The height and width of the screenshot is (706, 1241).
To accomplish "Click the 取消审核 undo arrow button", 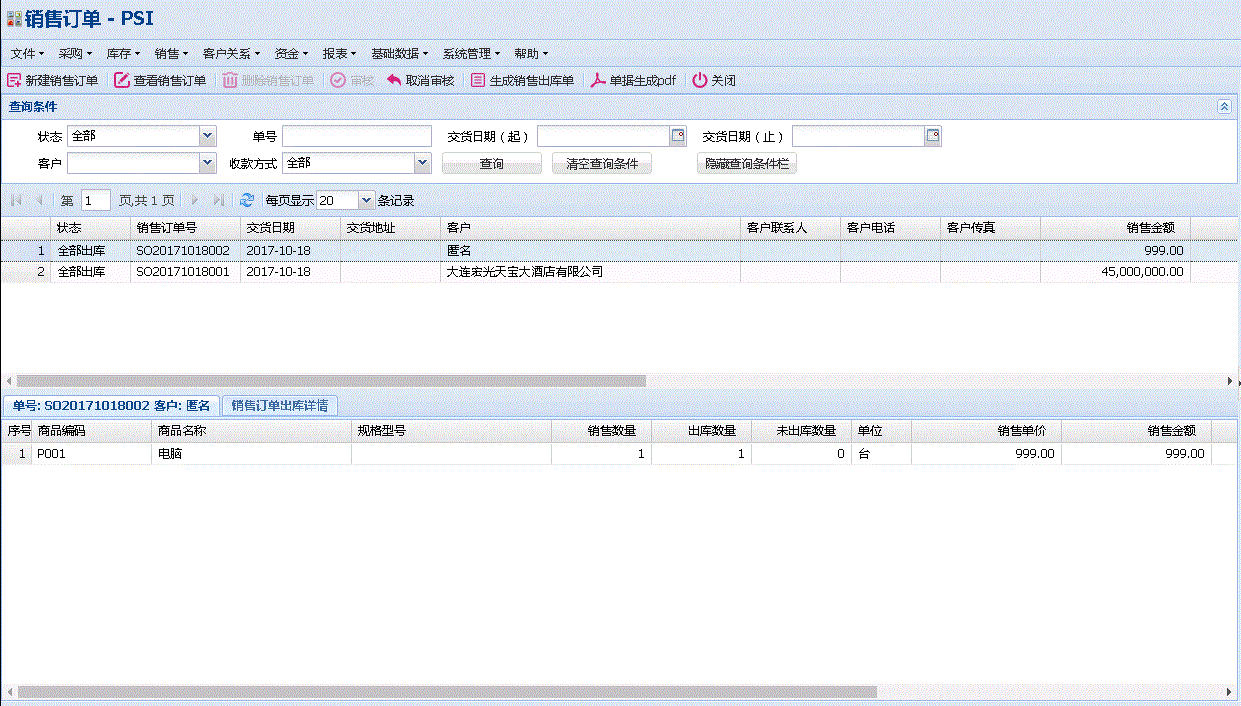I will click(420, 81).
